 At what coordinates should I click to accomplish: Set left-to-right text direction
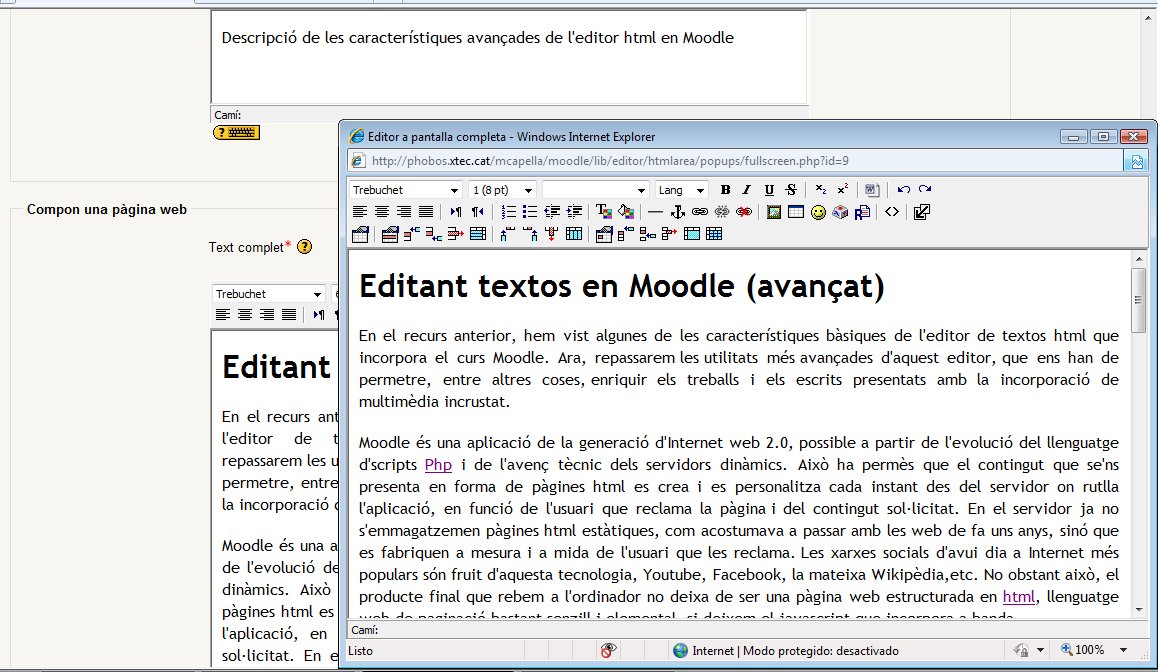coord(456,212)
